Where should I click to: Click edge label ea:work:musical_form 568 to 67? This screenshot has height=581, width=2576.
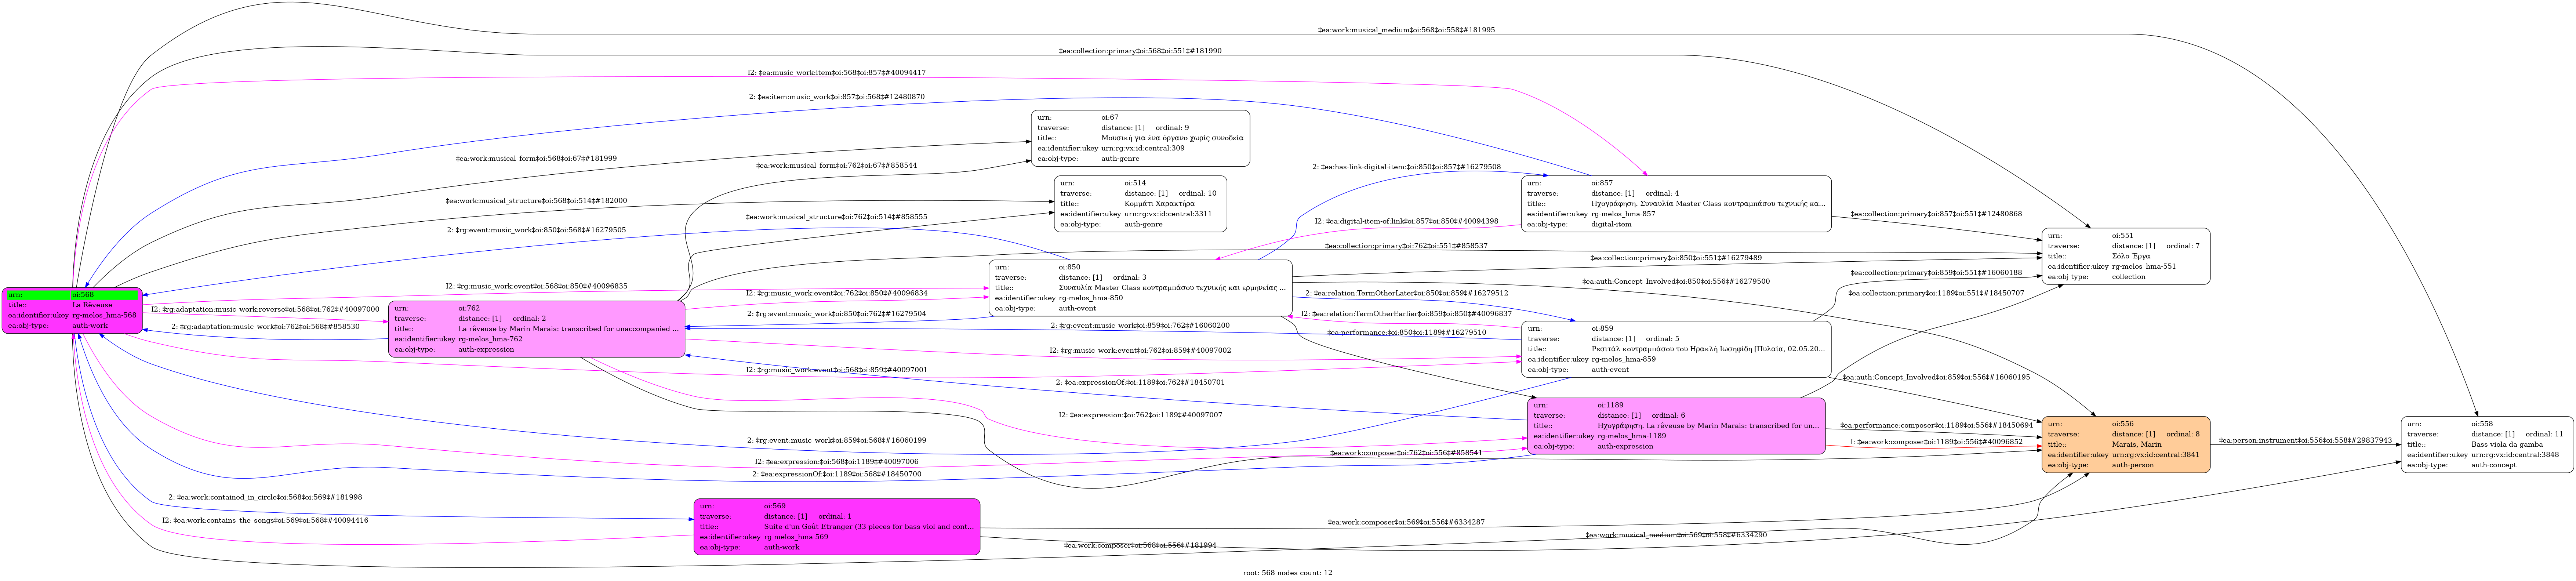(536, 158)
